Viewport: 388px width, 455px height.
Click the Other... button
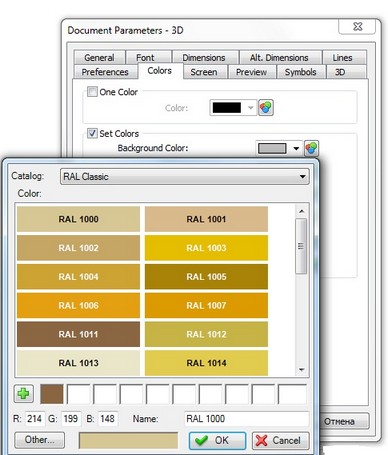coord(39,440)
